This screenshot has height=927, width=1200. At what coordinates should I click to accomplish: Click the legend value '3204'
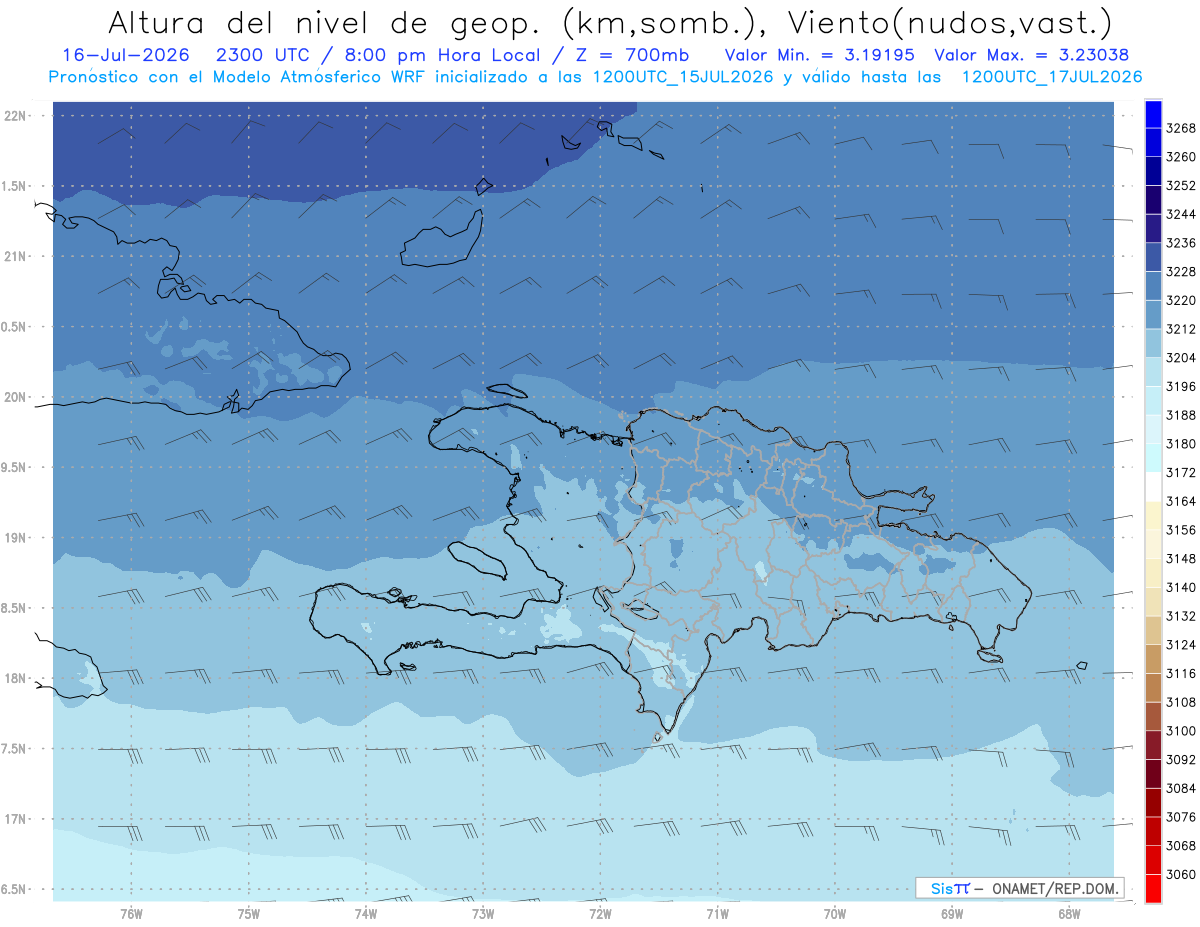(1181, 358)
